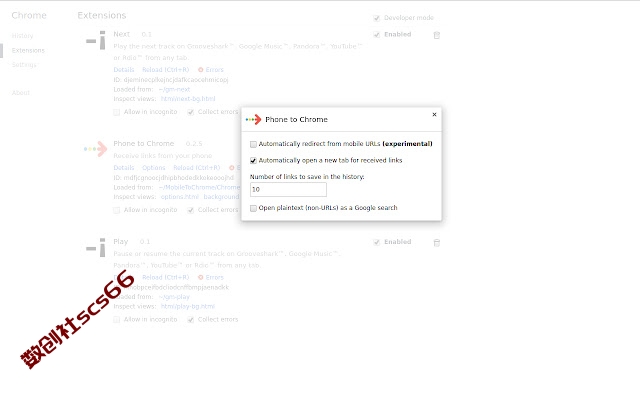Inspect html/next-bg.html view

click(x=188, y=99)
